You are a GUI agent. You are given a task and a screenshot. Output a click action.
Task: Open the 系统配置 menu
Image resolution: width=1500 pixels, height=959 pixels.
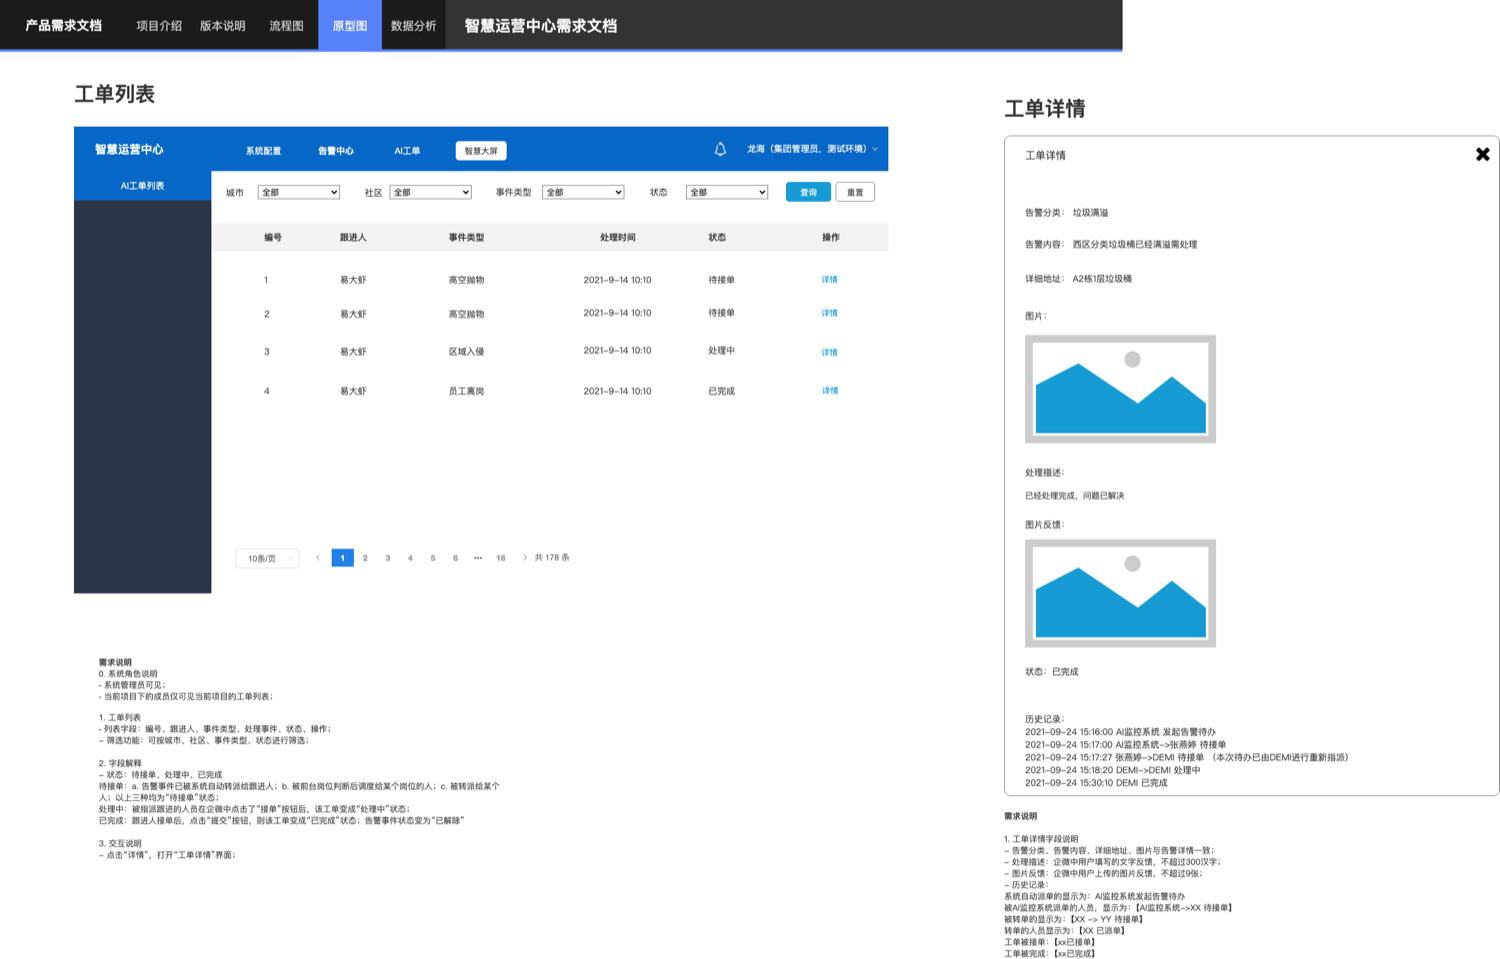tap(263, 151)
